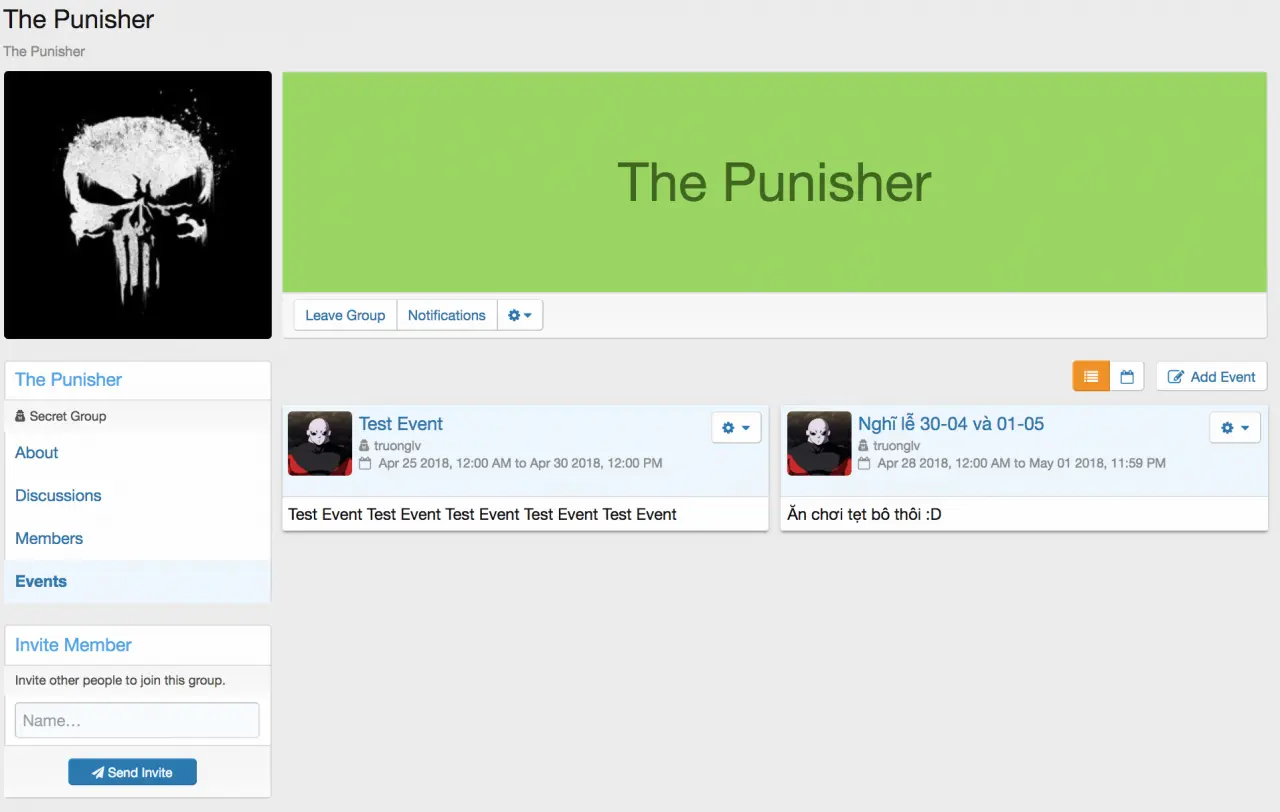Click the Leave Group button
1280x812 pixels.
345,315
